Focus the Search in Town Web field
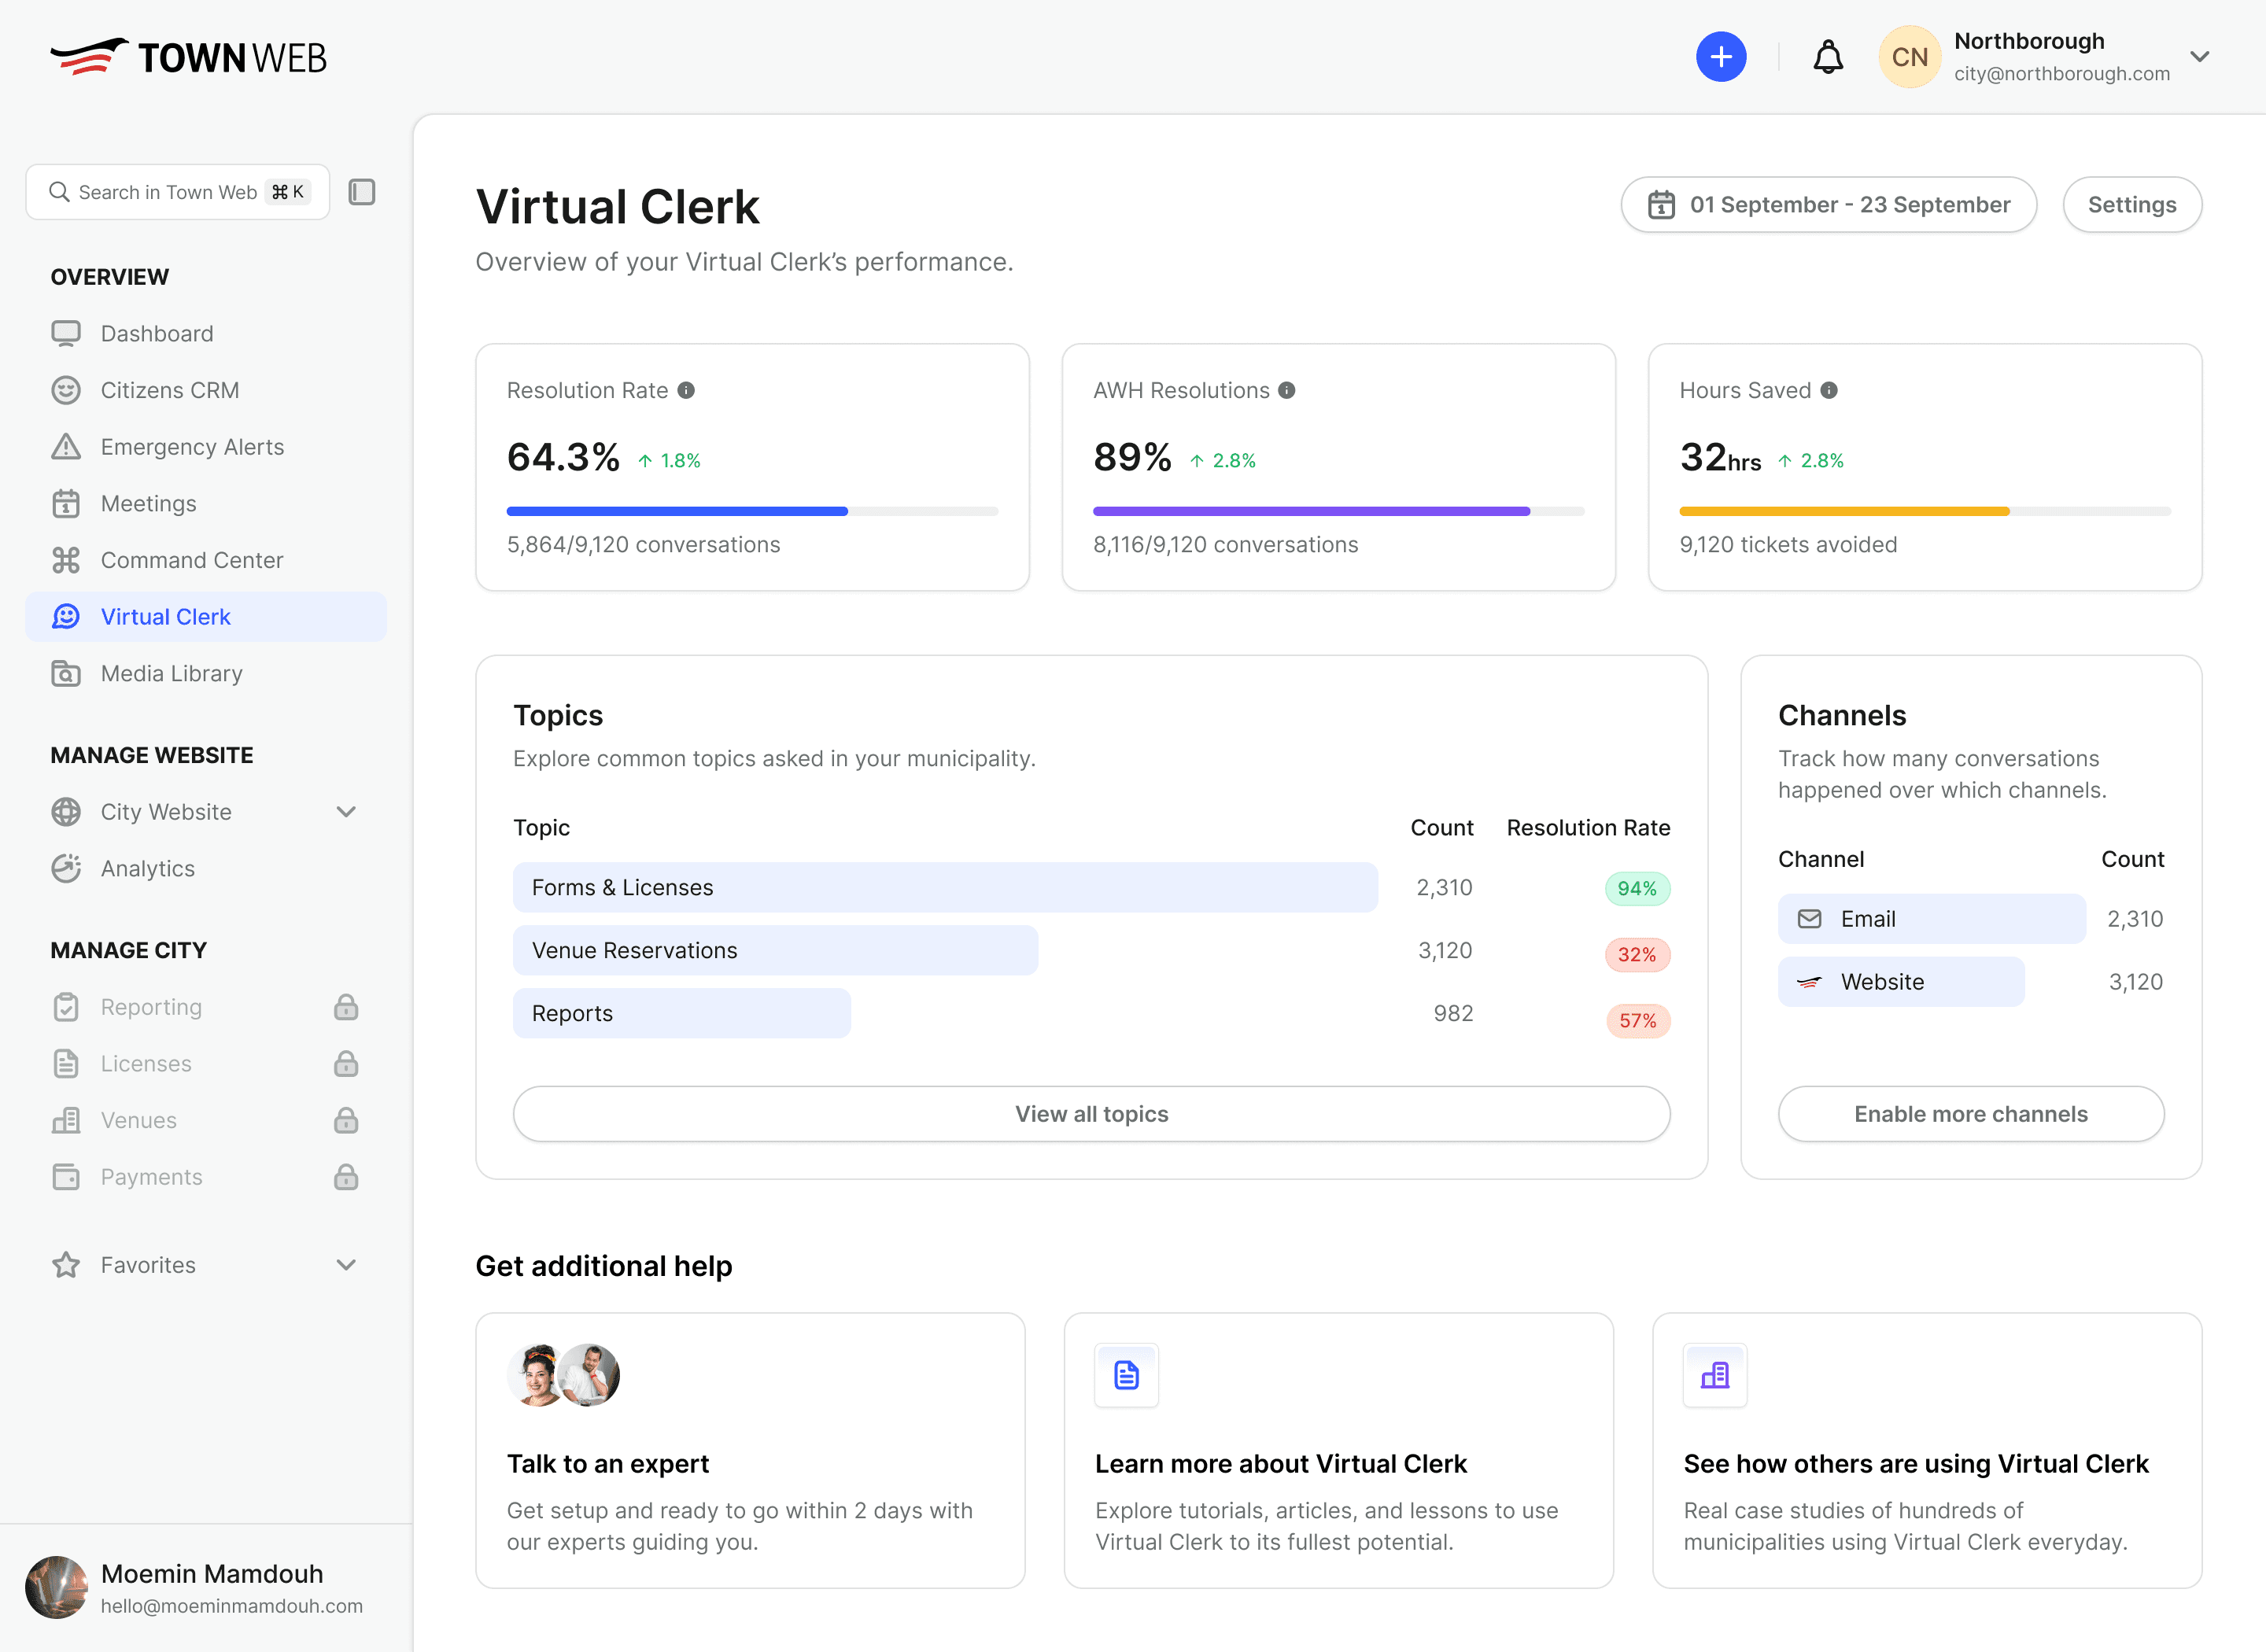 (x=178, y=192)
